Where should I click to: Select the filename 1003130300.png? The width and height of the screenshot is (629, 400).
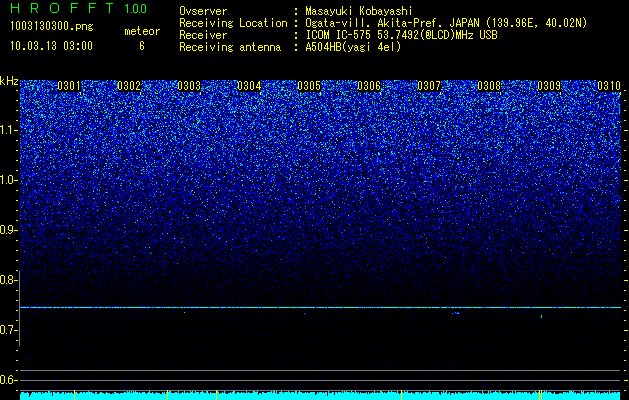52,26
